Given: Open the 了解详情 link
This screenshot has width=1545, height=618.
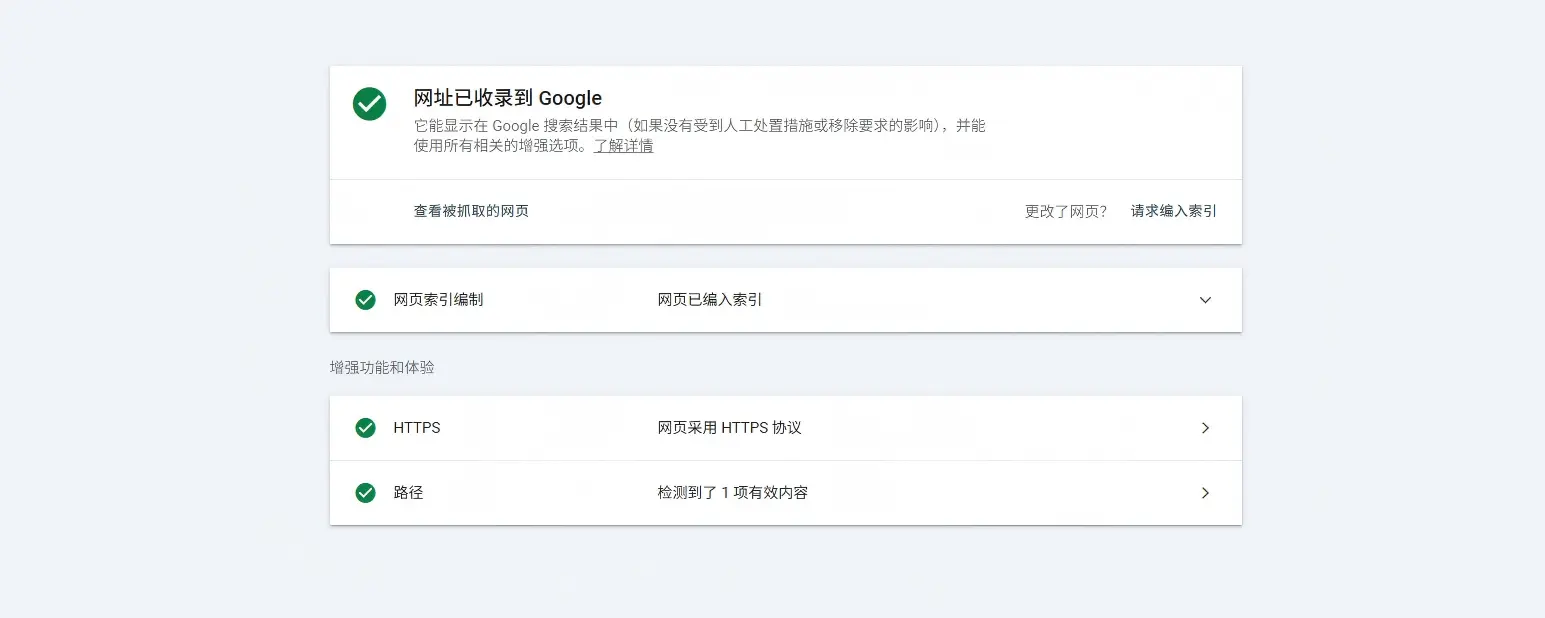Looking at the screenshot, I should tap(623, 146).
